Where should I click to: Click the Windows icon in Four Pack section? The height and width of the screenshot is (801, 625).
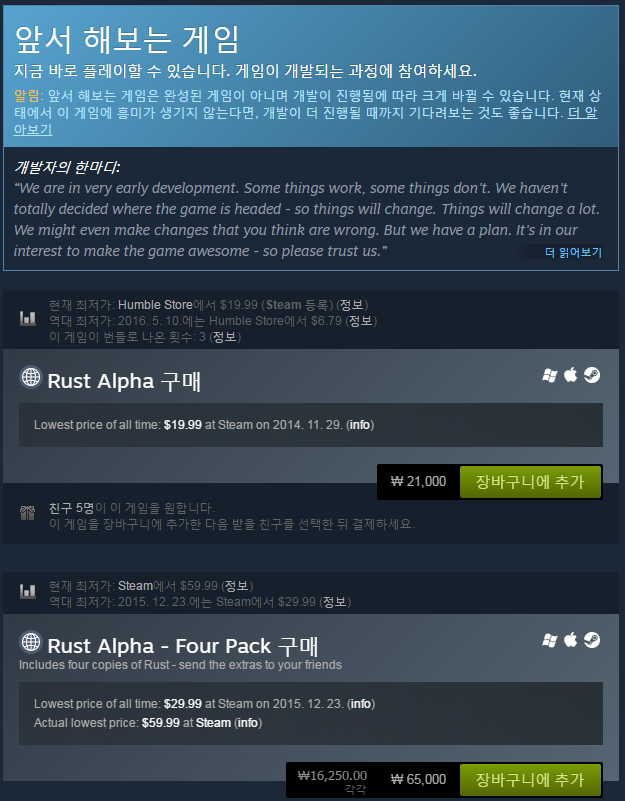(x=549, y=640)
